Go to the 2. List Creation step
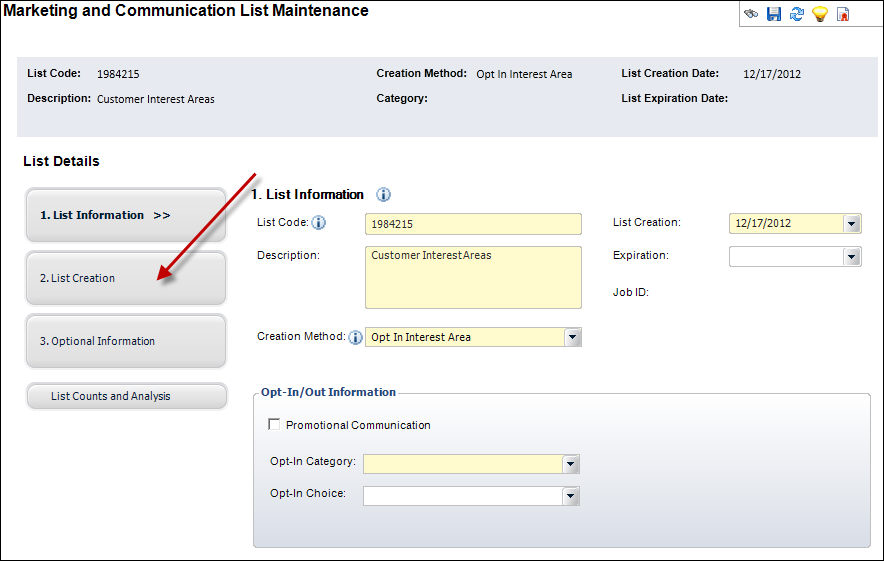The image size is (884, 561). coord(125,278)
